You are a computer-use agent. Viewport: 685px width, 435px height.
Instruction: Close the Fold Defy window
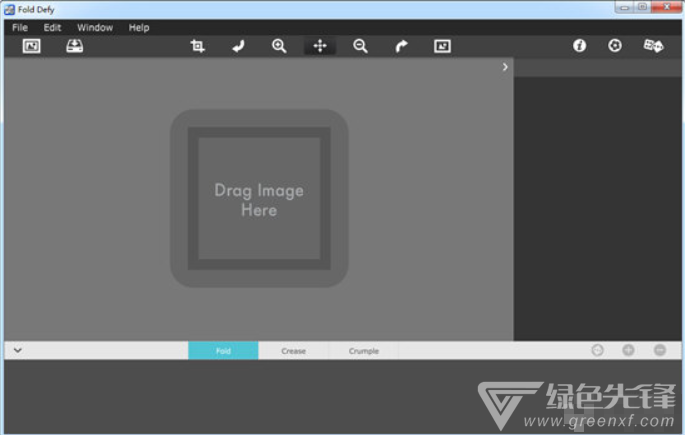pos(667,7)
